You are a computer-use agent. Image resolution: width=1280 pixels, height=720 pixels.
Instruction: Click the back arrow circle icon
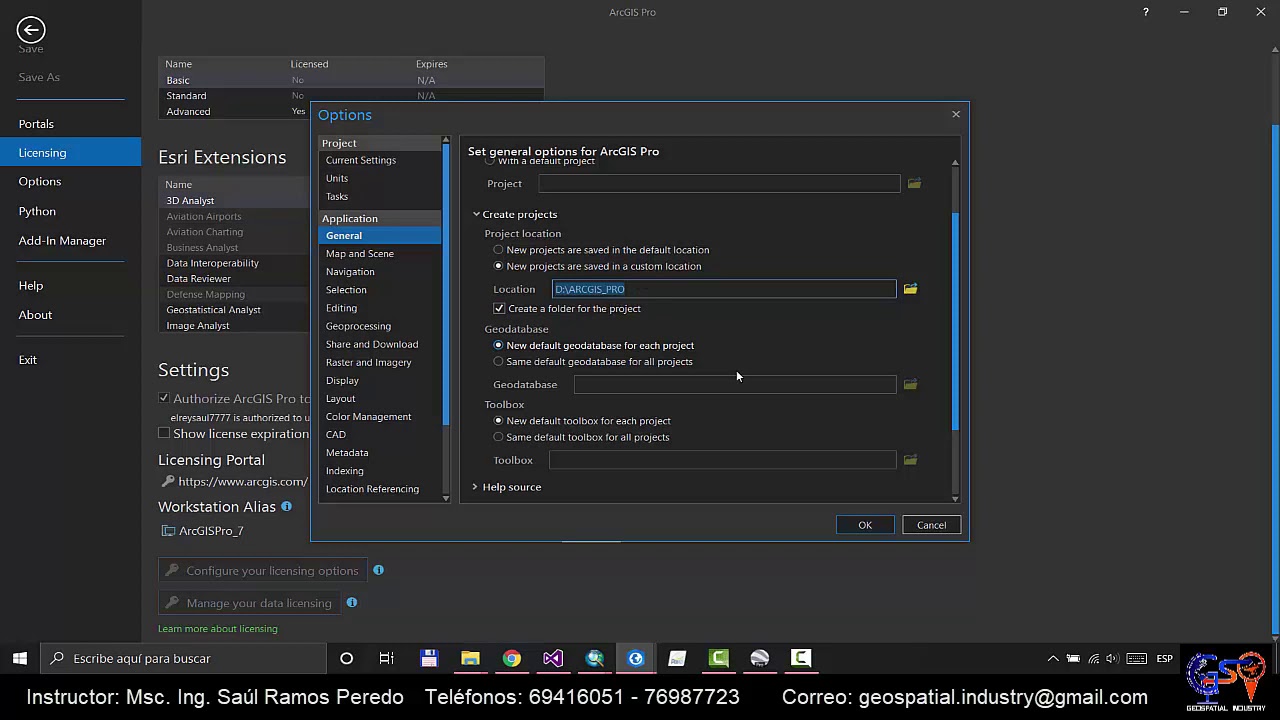[x=31, y=30]
